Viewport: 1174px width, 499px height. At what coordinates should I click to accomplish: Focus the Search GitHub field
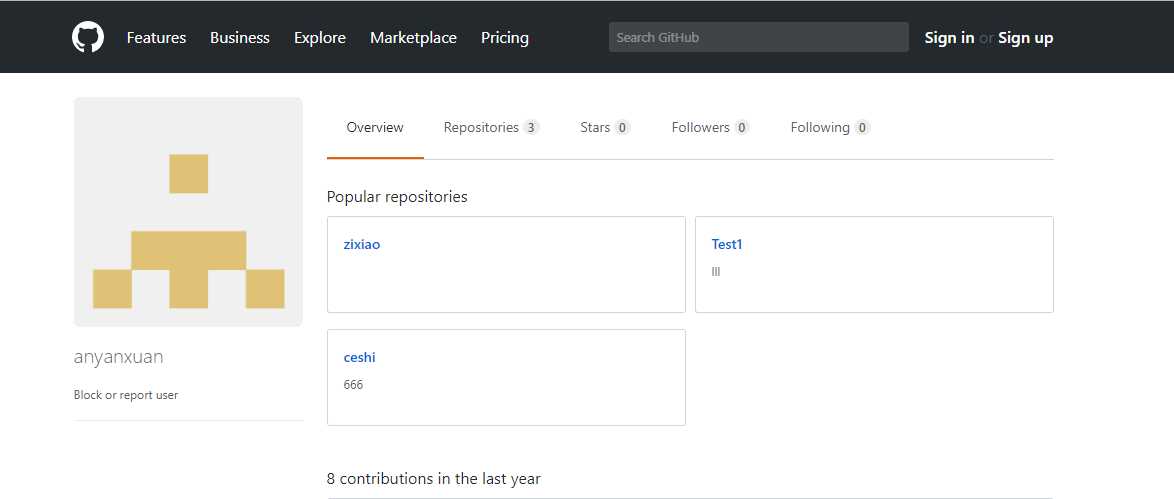click(758, 37)
